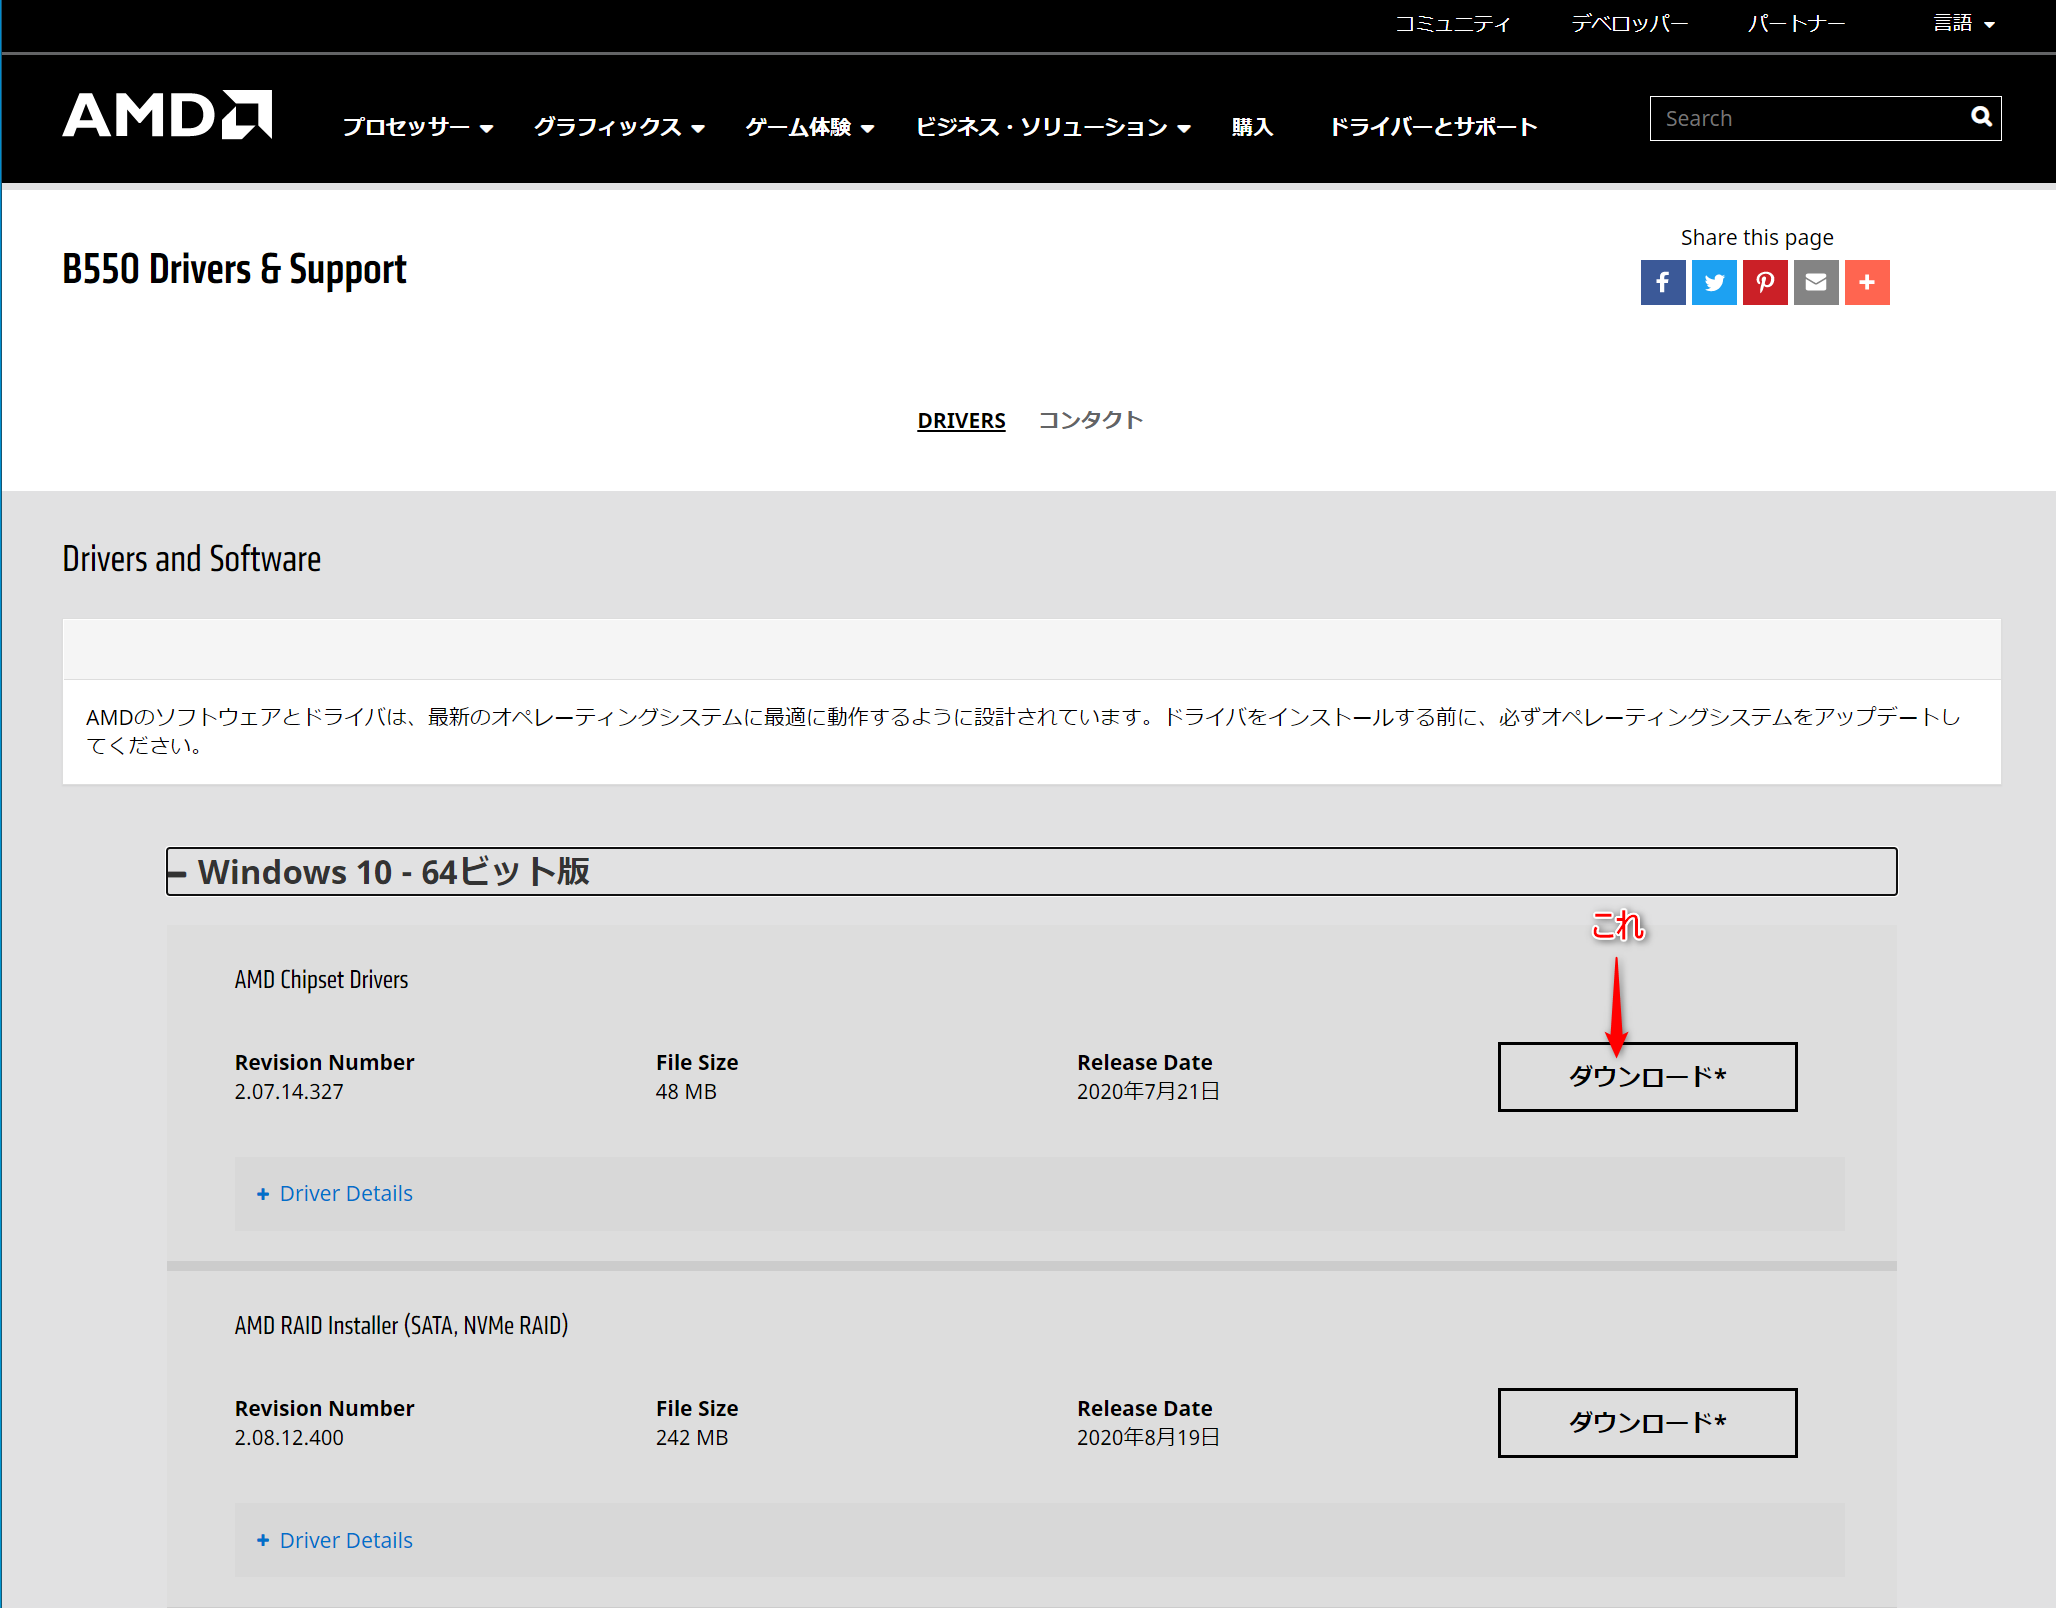Download the AMD Chipset Drivers
Screen dimensions: 2056x1608
(x=1647, y=1077)
